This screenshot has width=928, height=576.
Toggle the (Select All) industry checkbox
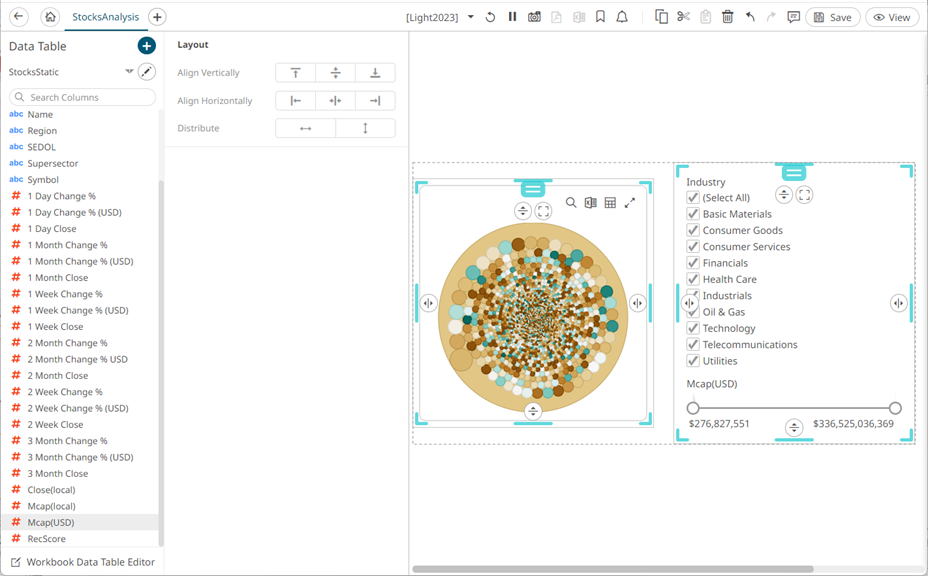click(x=693, y=198)
